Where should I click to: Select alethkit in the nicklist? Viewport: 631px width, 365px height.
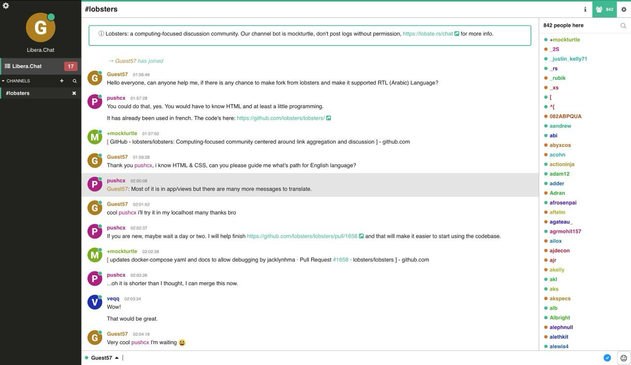tap(559, 337)
